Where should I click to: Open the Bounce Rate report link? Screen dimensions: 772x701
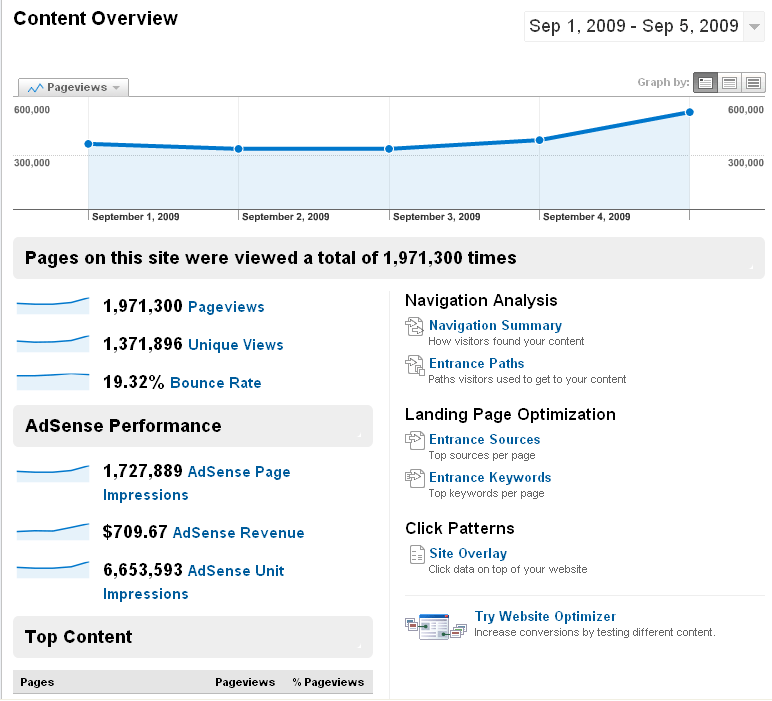pos(215,382)
